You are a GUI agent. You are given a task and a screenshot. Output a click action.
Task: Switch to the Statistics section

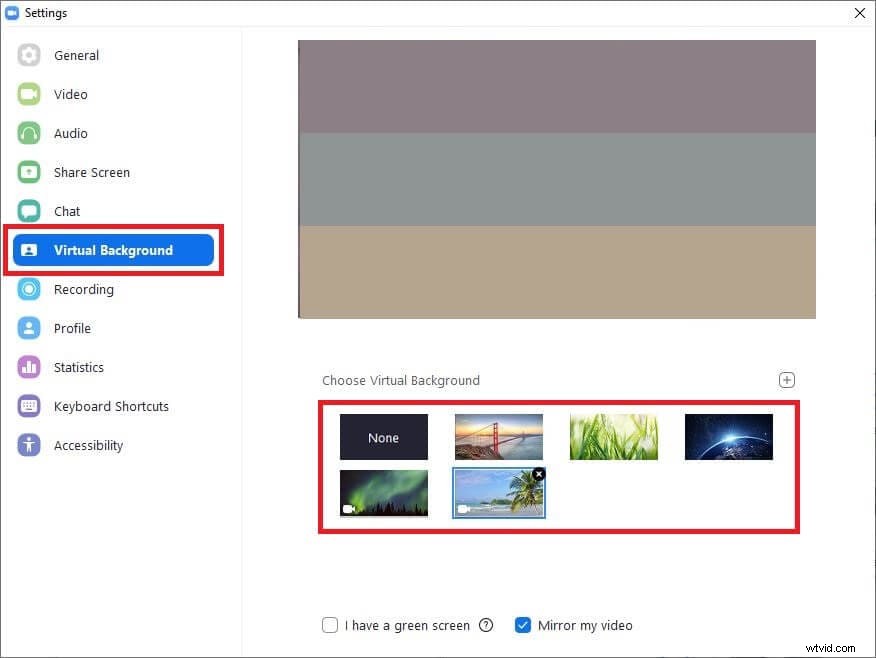pyautogui.click(x=78, y=367)
